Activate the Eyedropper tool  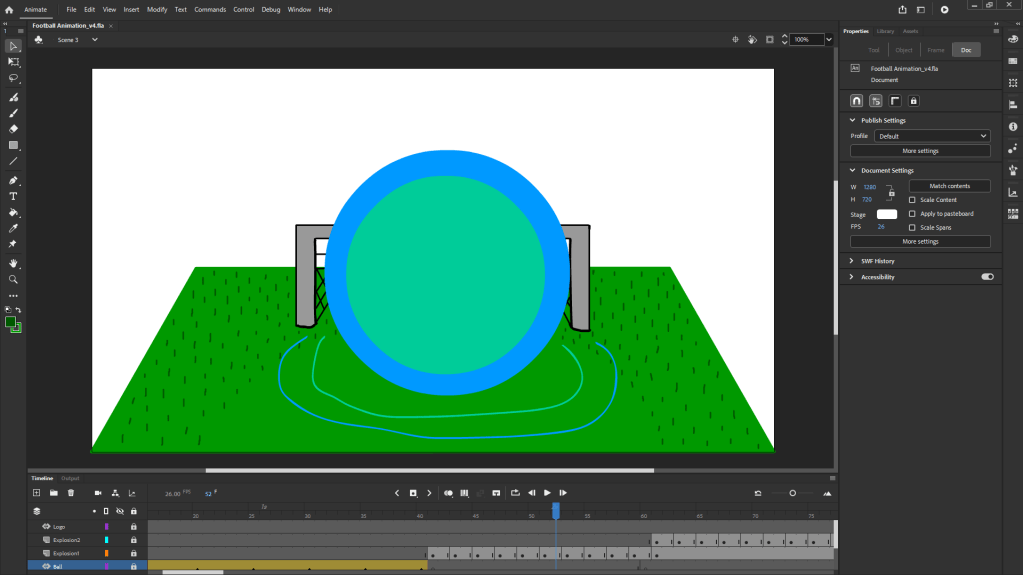(x=14, y=228)
